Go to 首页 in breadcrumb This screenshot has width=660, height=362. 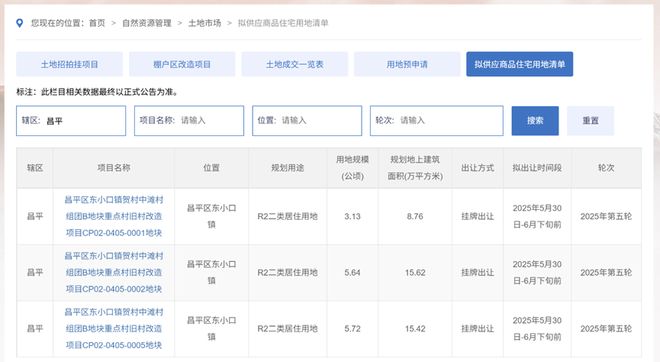coord(97,23)
